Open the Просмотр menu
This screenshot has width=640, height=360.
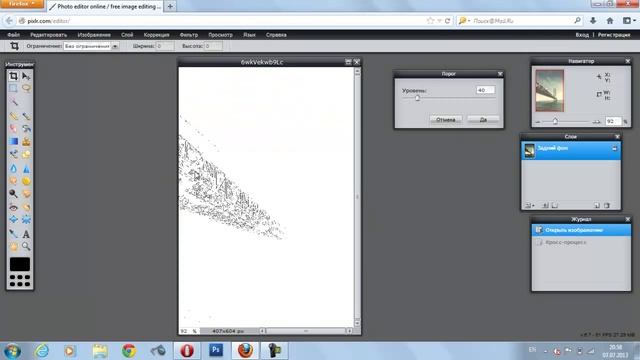(x=220, y=35)
